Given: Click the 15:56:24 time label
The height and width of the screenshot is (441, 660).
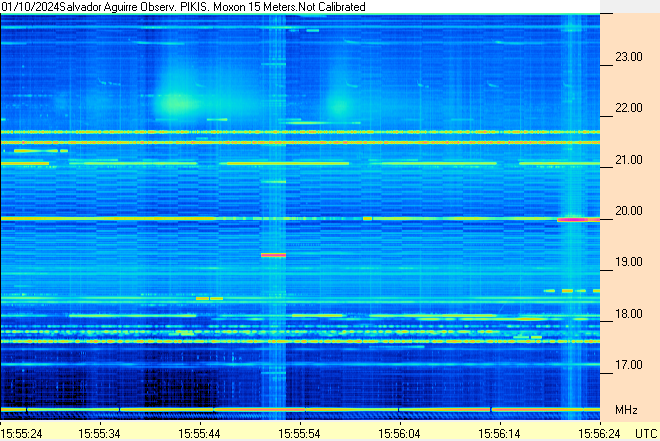Looking at the screenshot, I should point(599,433).
